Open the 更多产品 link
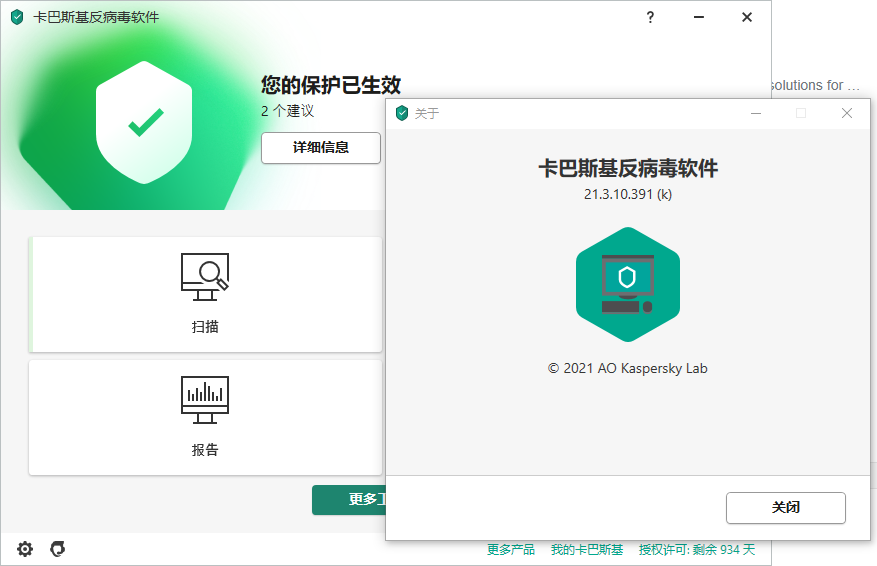 tap(511, 550)
